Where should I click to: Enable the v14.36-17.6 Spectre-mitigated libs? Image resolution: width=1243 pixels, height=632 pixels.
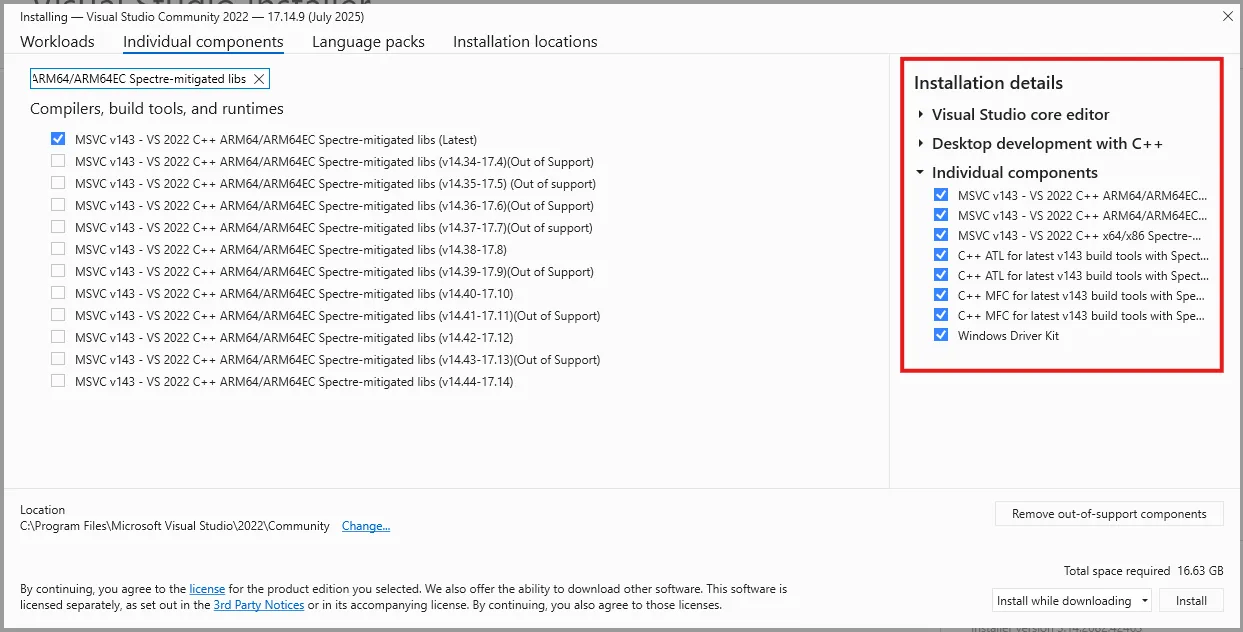pyautogui.click(x=58, y=206)
